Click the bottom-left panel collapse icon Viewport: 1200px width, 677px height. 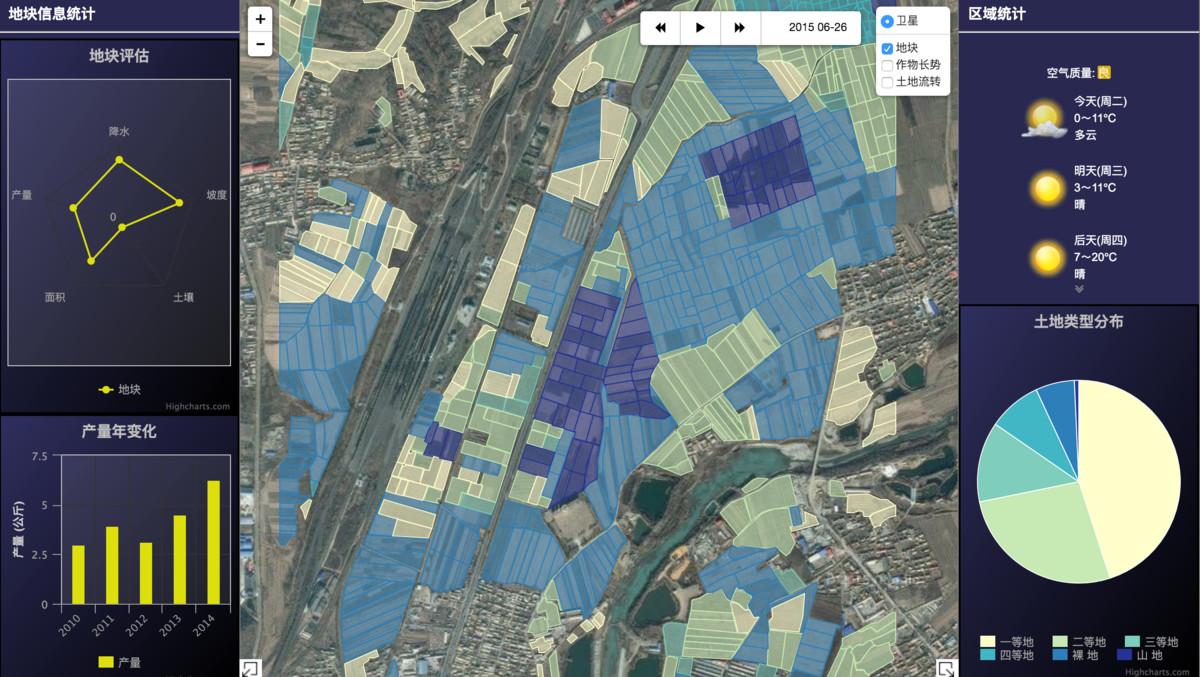[x=250, y=667]
